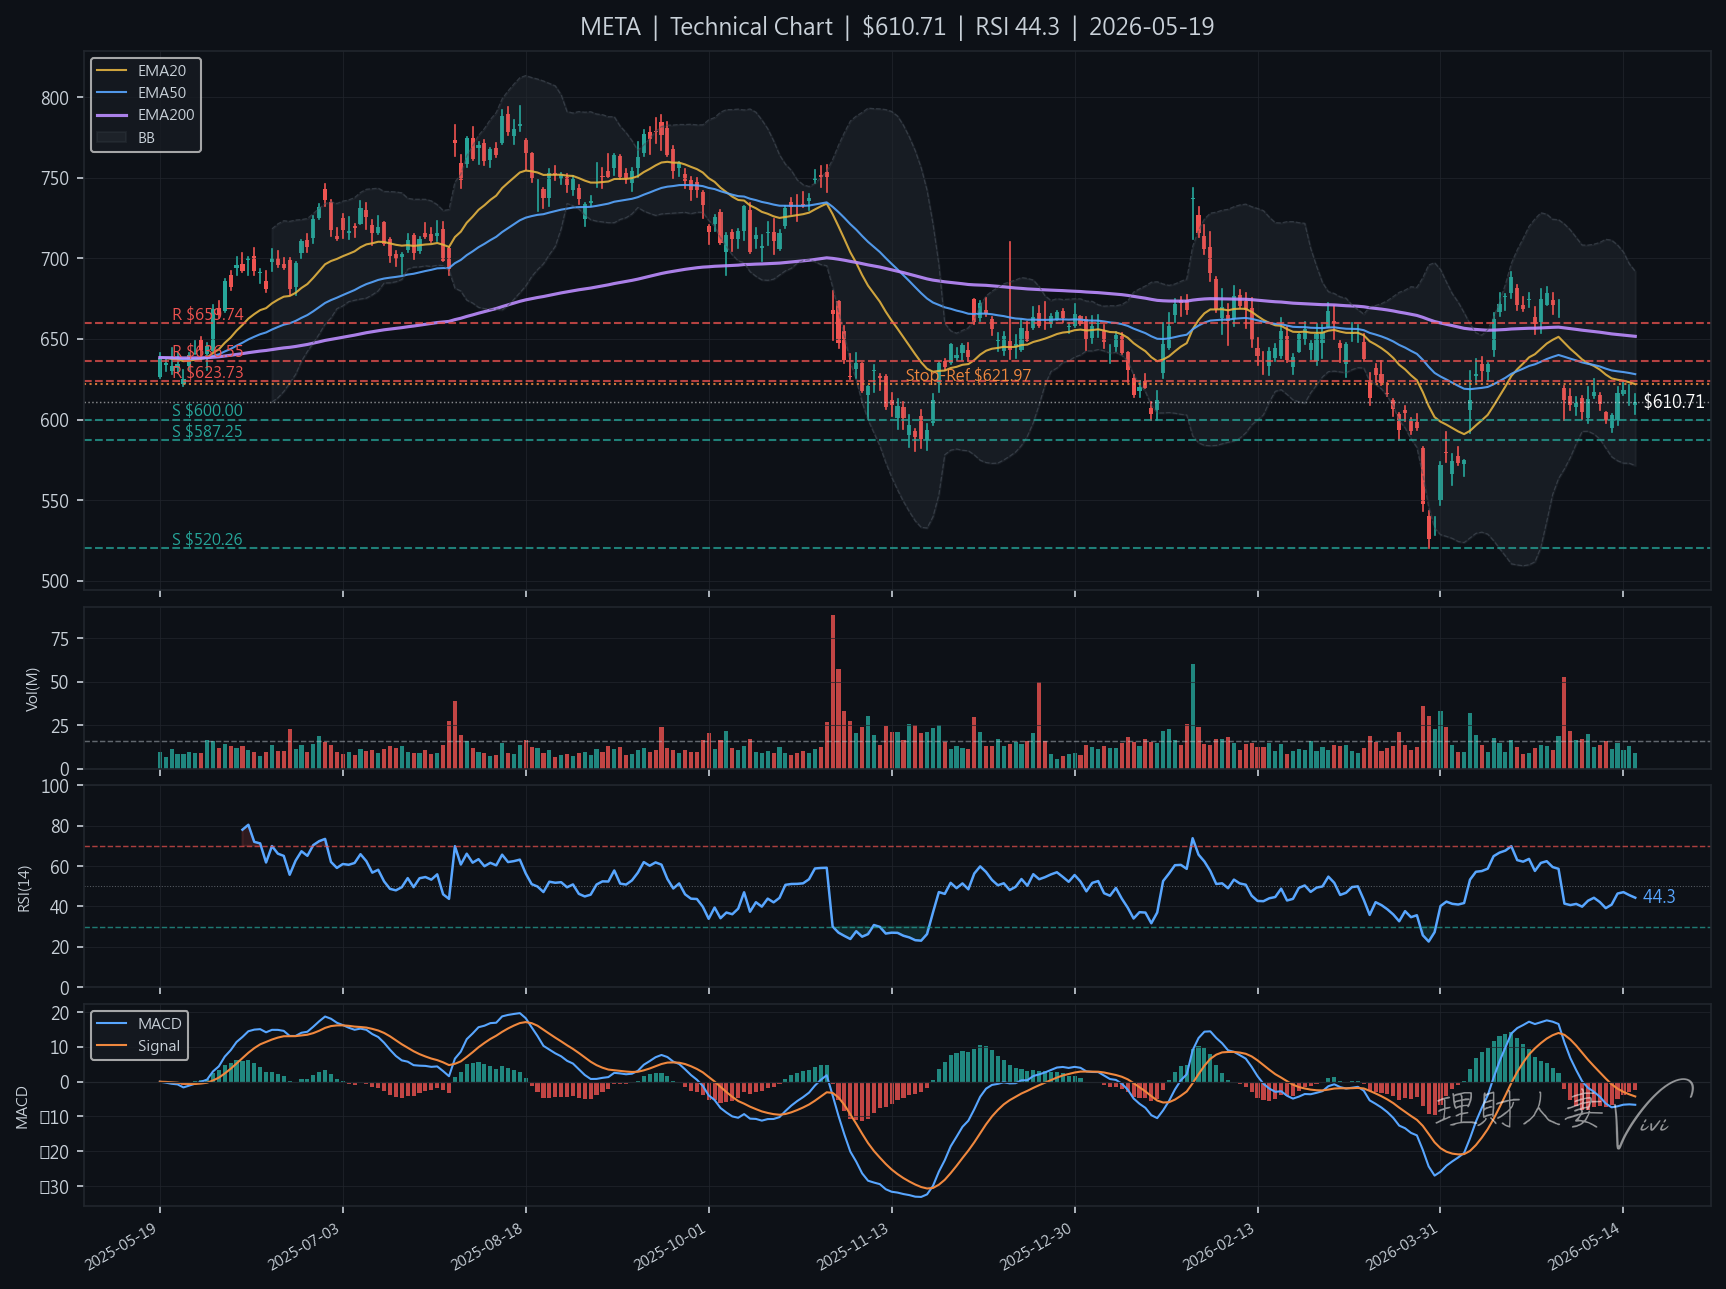Click the BB legend shaded swatch

(112, 137)
